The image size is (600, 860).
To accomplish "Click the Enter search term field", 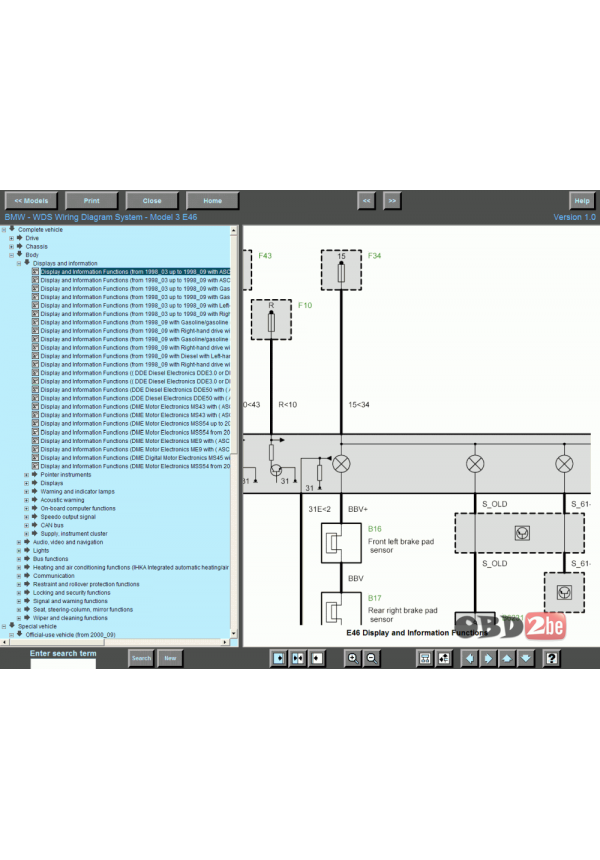I will pos(63,664).
